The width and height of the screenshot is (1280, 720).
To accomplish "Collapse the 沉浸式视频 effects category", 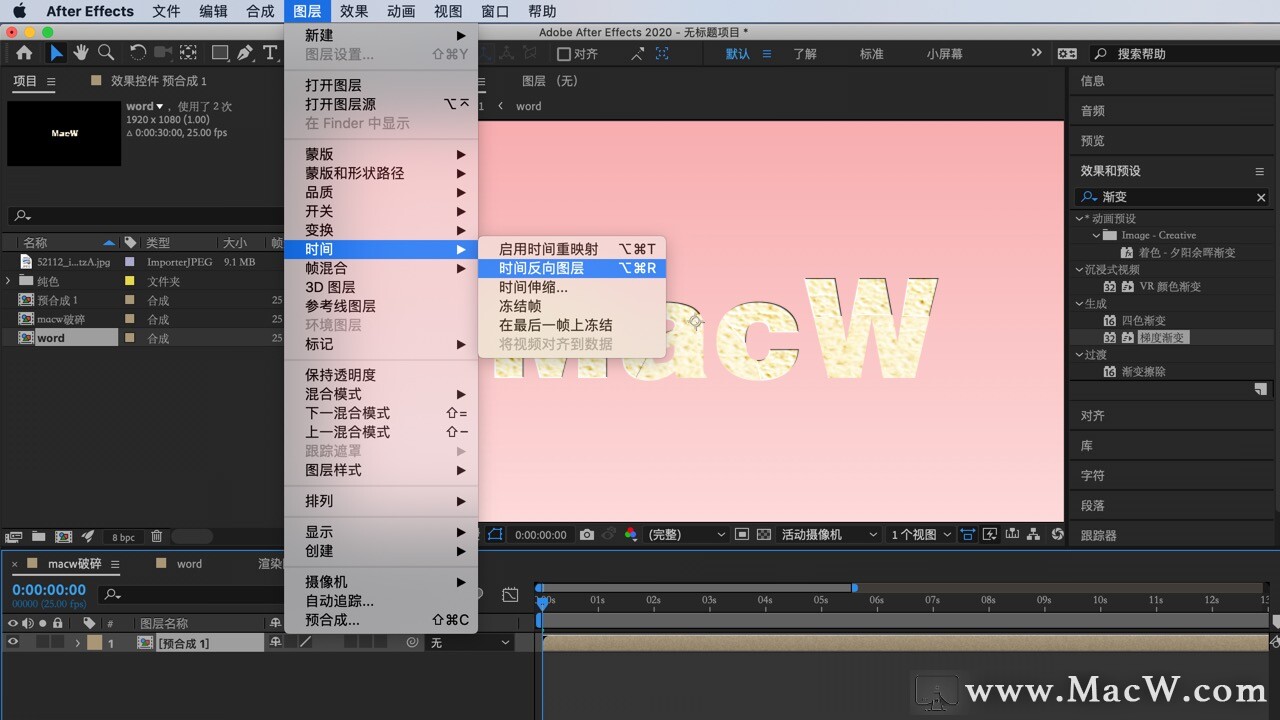I will click(x=1080, y=270).
